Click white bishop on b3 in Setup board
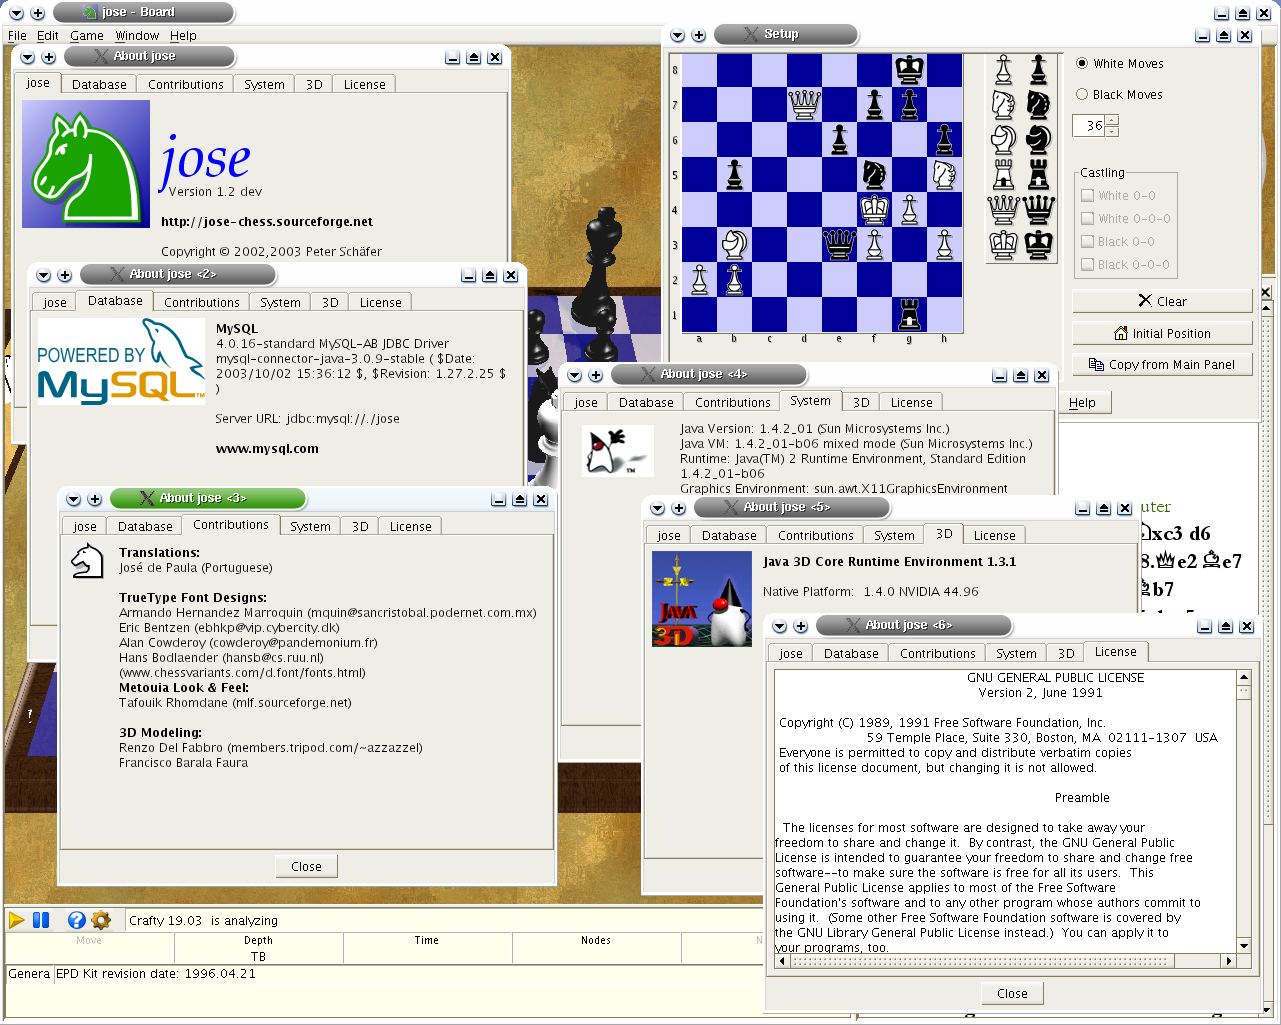 click(735, 244)
